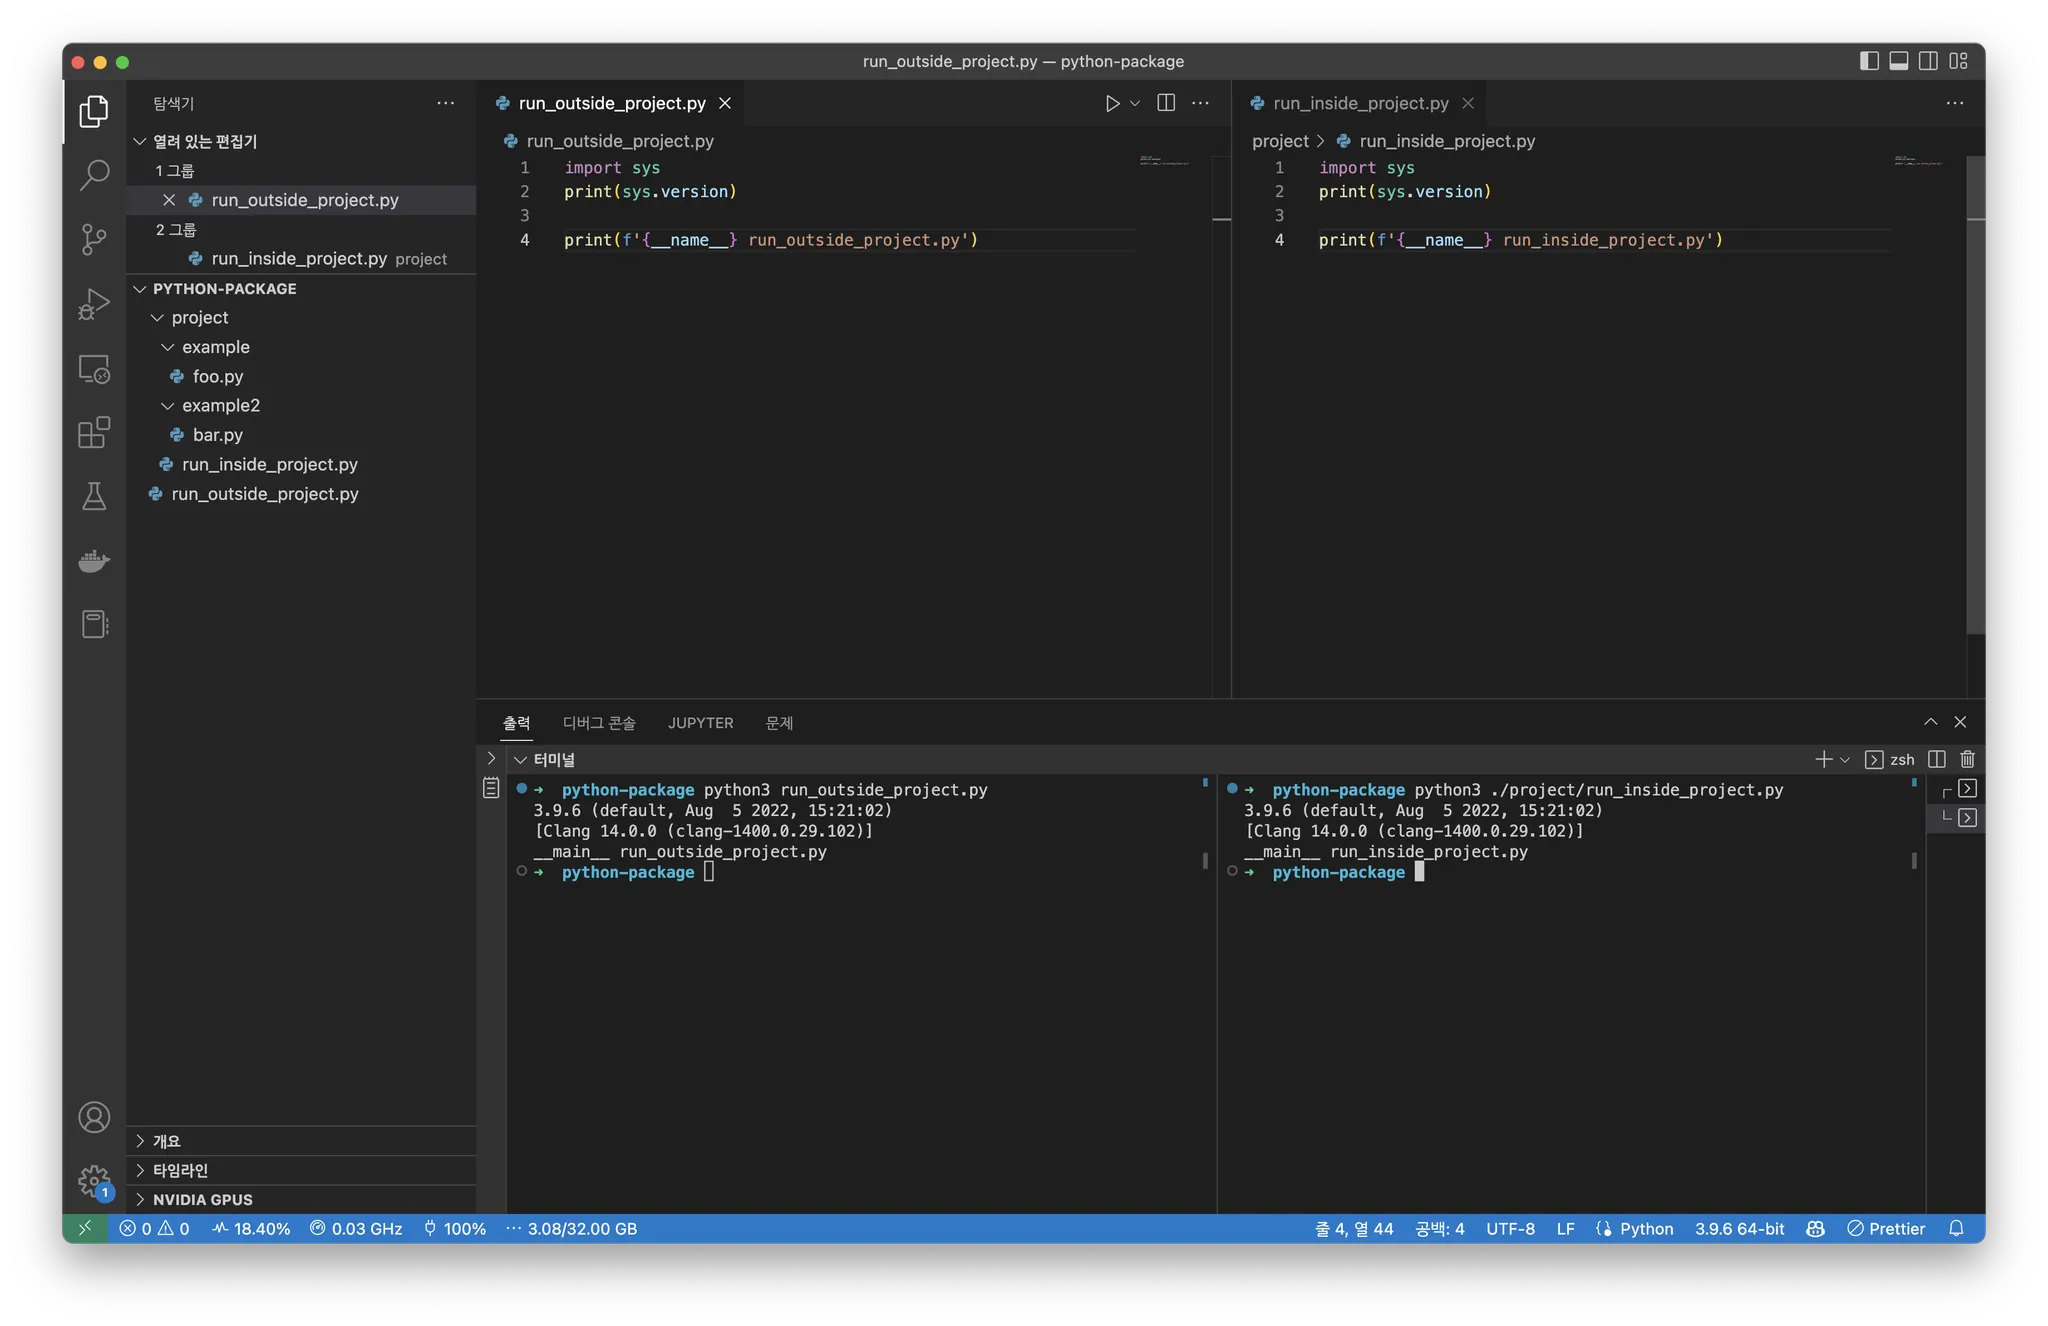The height and width of the screenshot is (1326, 2048).
Task: Click the right editor vertical scrollbar
Action: pos(1975,400)
